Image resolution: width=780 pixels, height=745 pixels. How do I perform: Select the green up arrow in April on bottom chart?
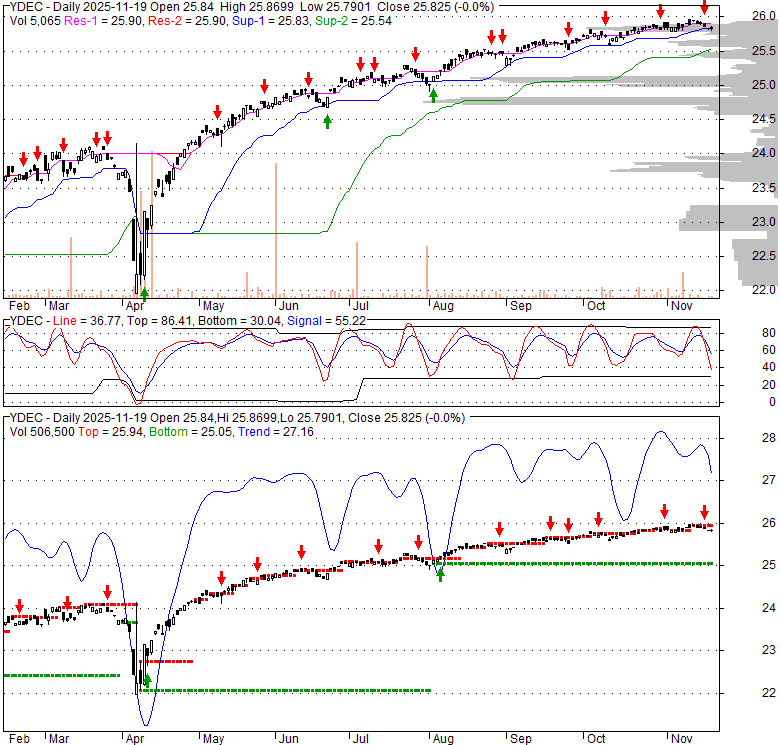point(148,680)
